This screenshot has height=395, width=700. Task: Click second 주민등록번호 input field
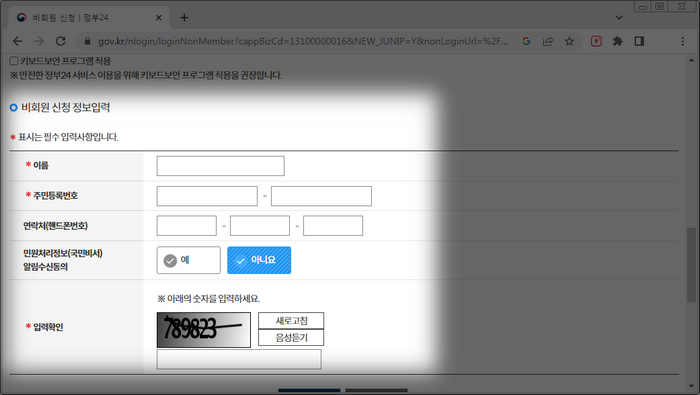[321, 196]
